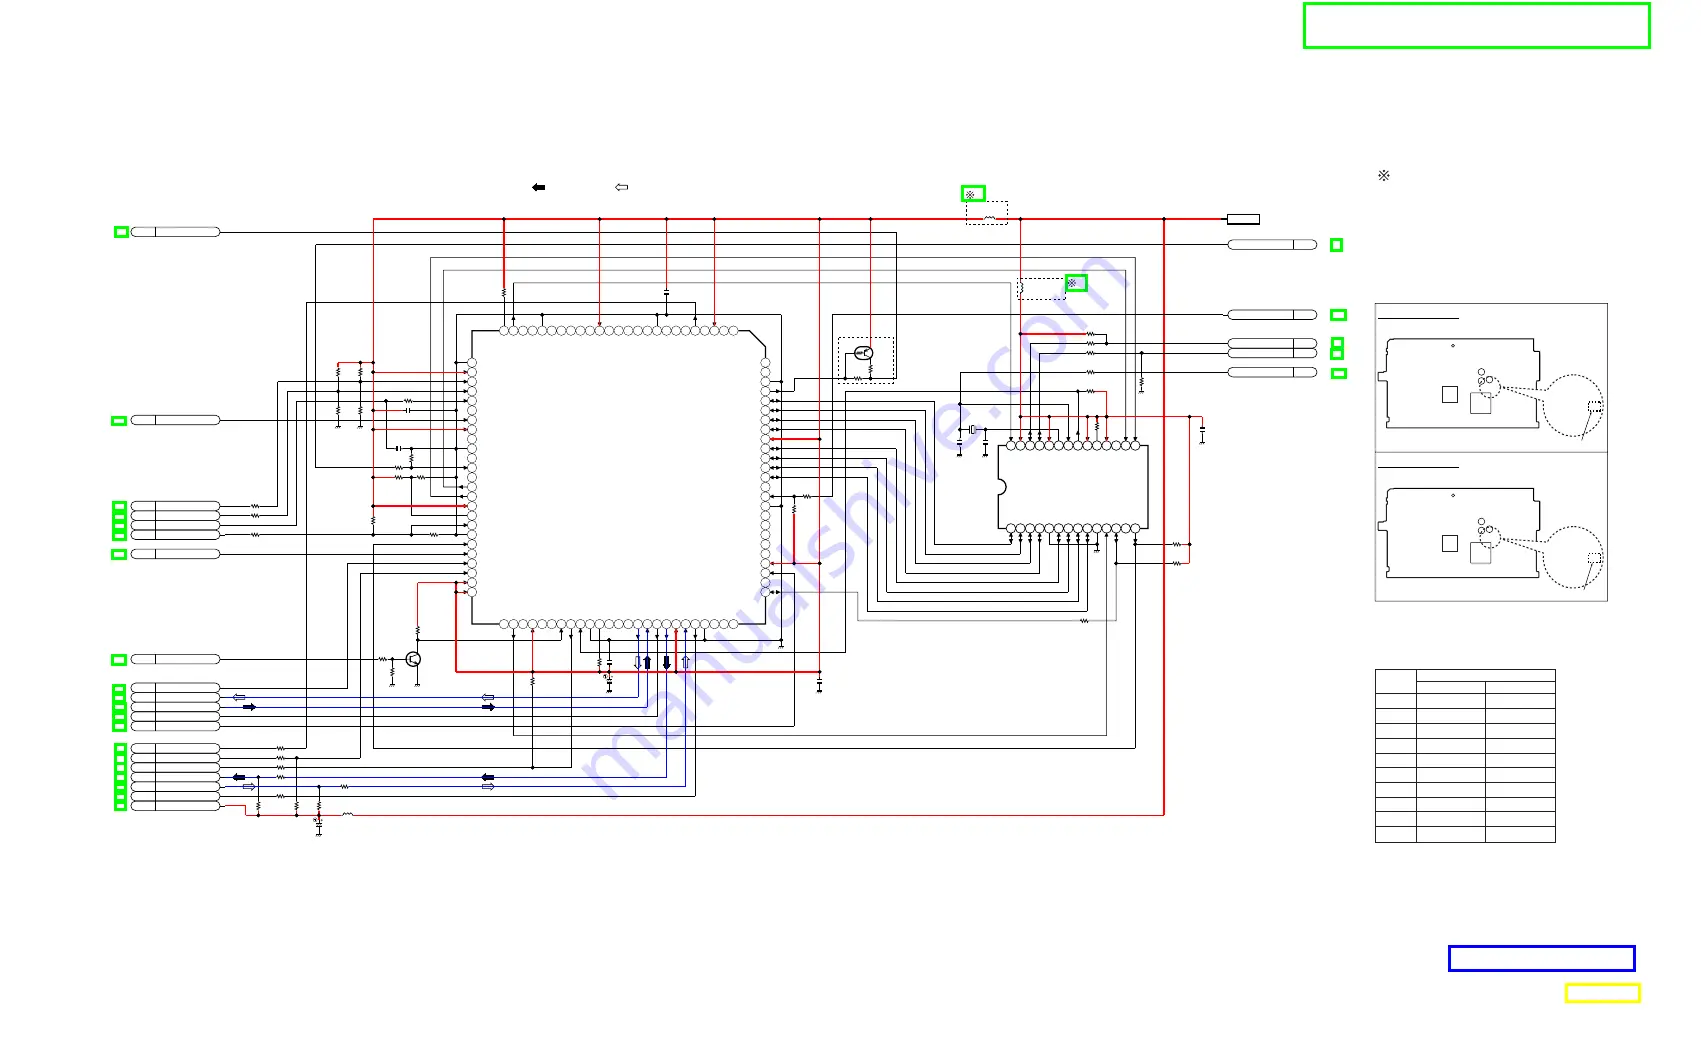Click the transistor symbol inside the dashed box

(865, 353)
